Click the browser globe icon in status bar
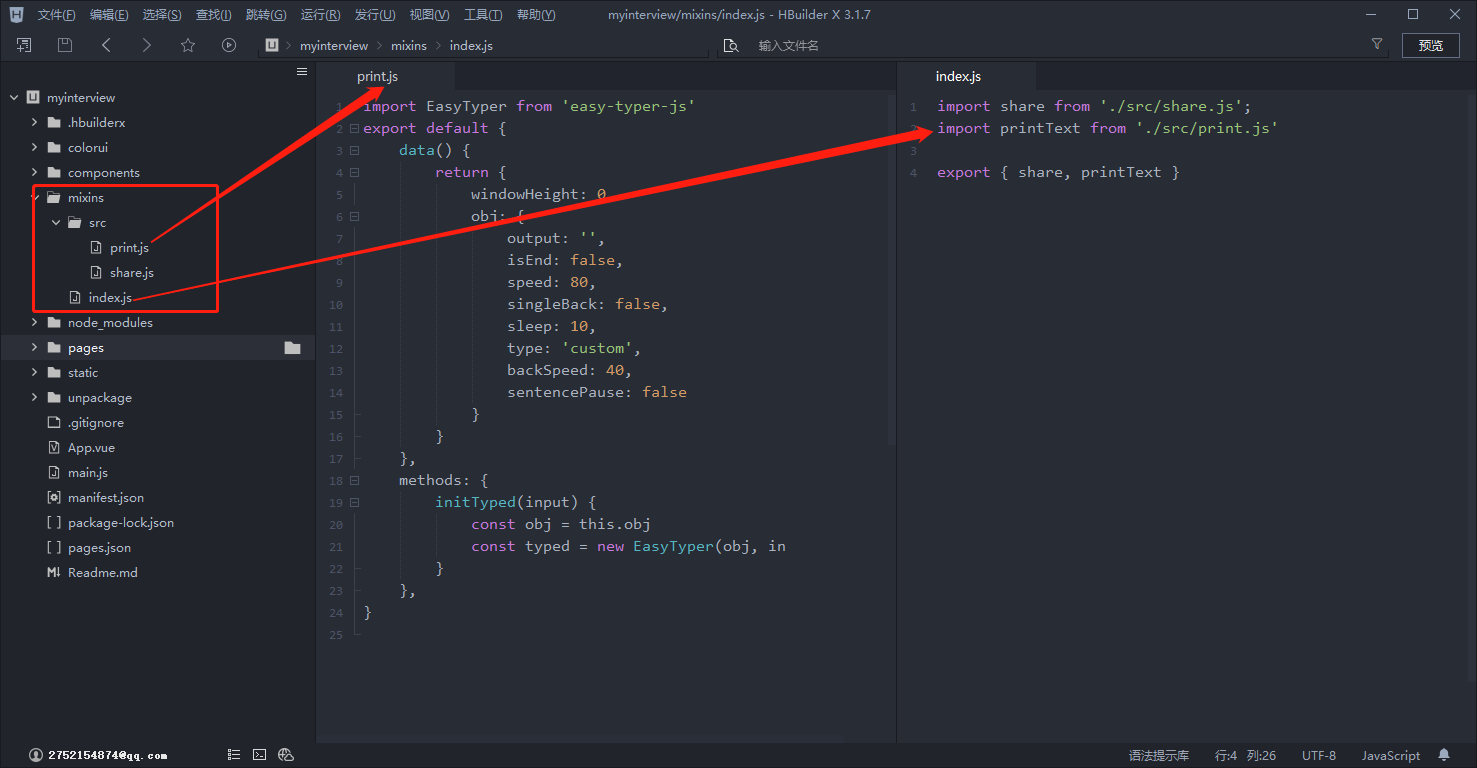Viewport: 1477px width, 768px height. click(x=286, y=755)
